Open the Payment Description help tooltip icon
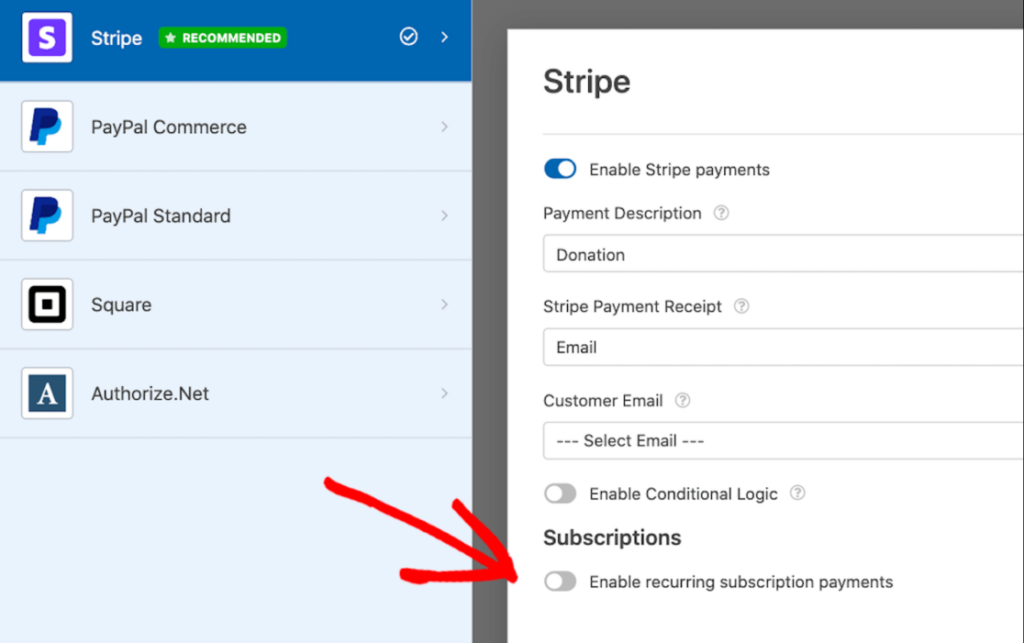 pyautogui.click(x=724, y=213)
